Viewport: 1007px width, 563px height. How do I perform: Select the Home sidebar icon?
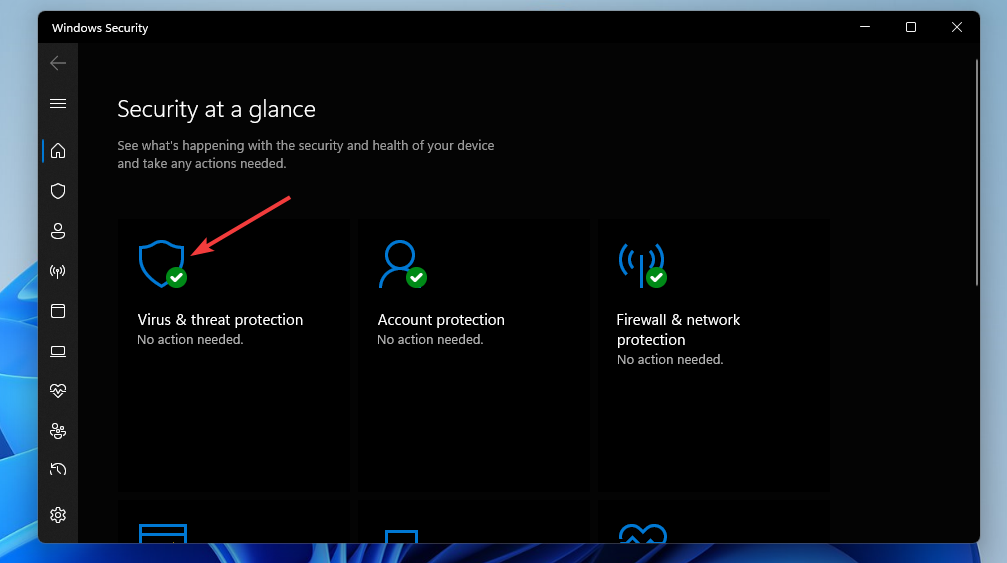point(58,151)
